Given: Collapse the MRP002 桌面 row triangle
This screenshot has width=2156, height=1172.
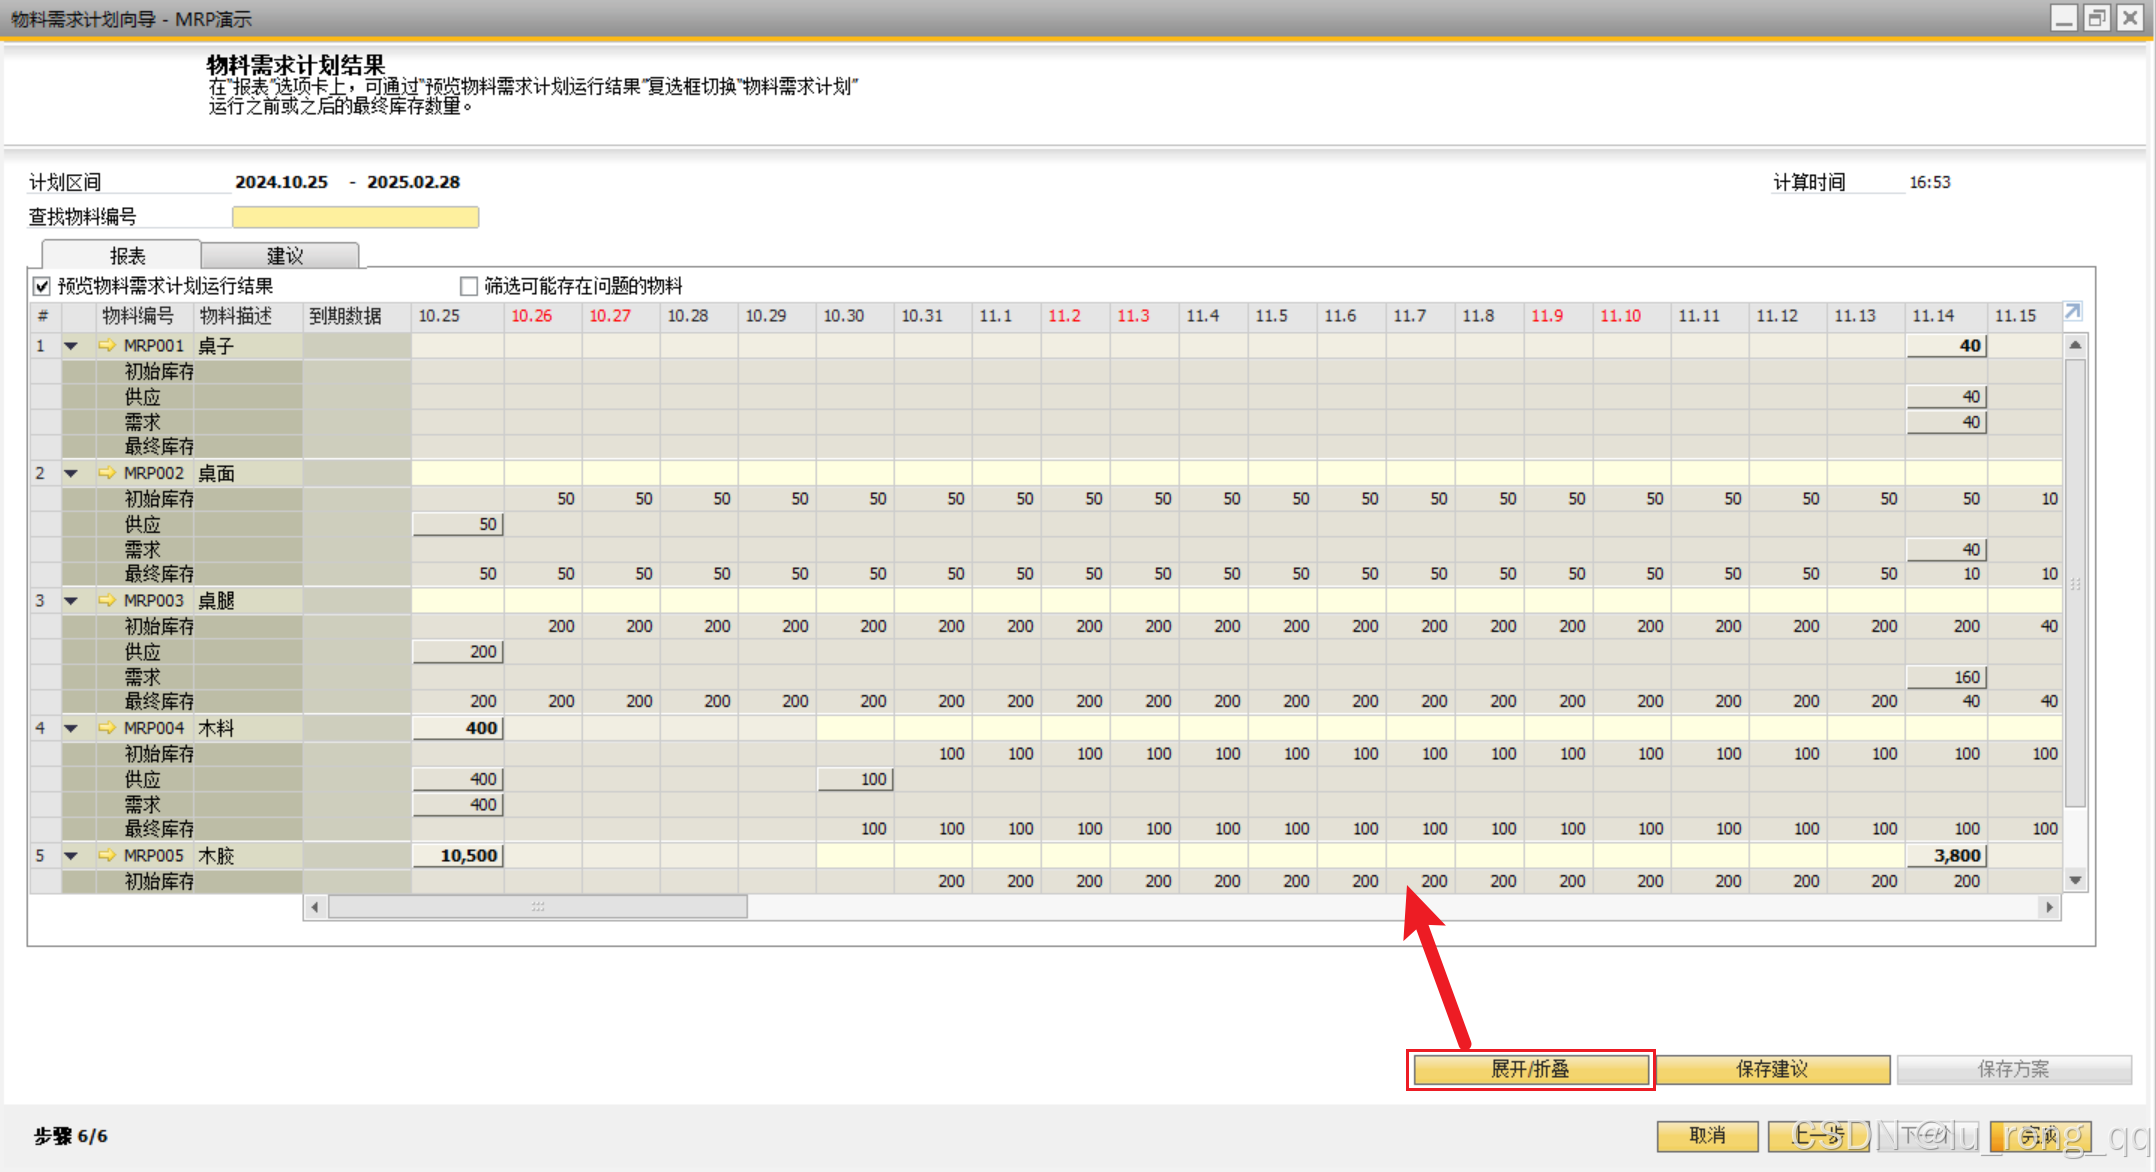Looking at the screenshot, I should pyautogui.click(x=71, y=473).
